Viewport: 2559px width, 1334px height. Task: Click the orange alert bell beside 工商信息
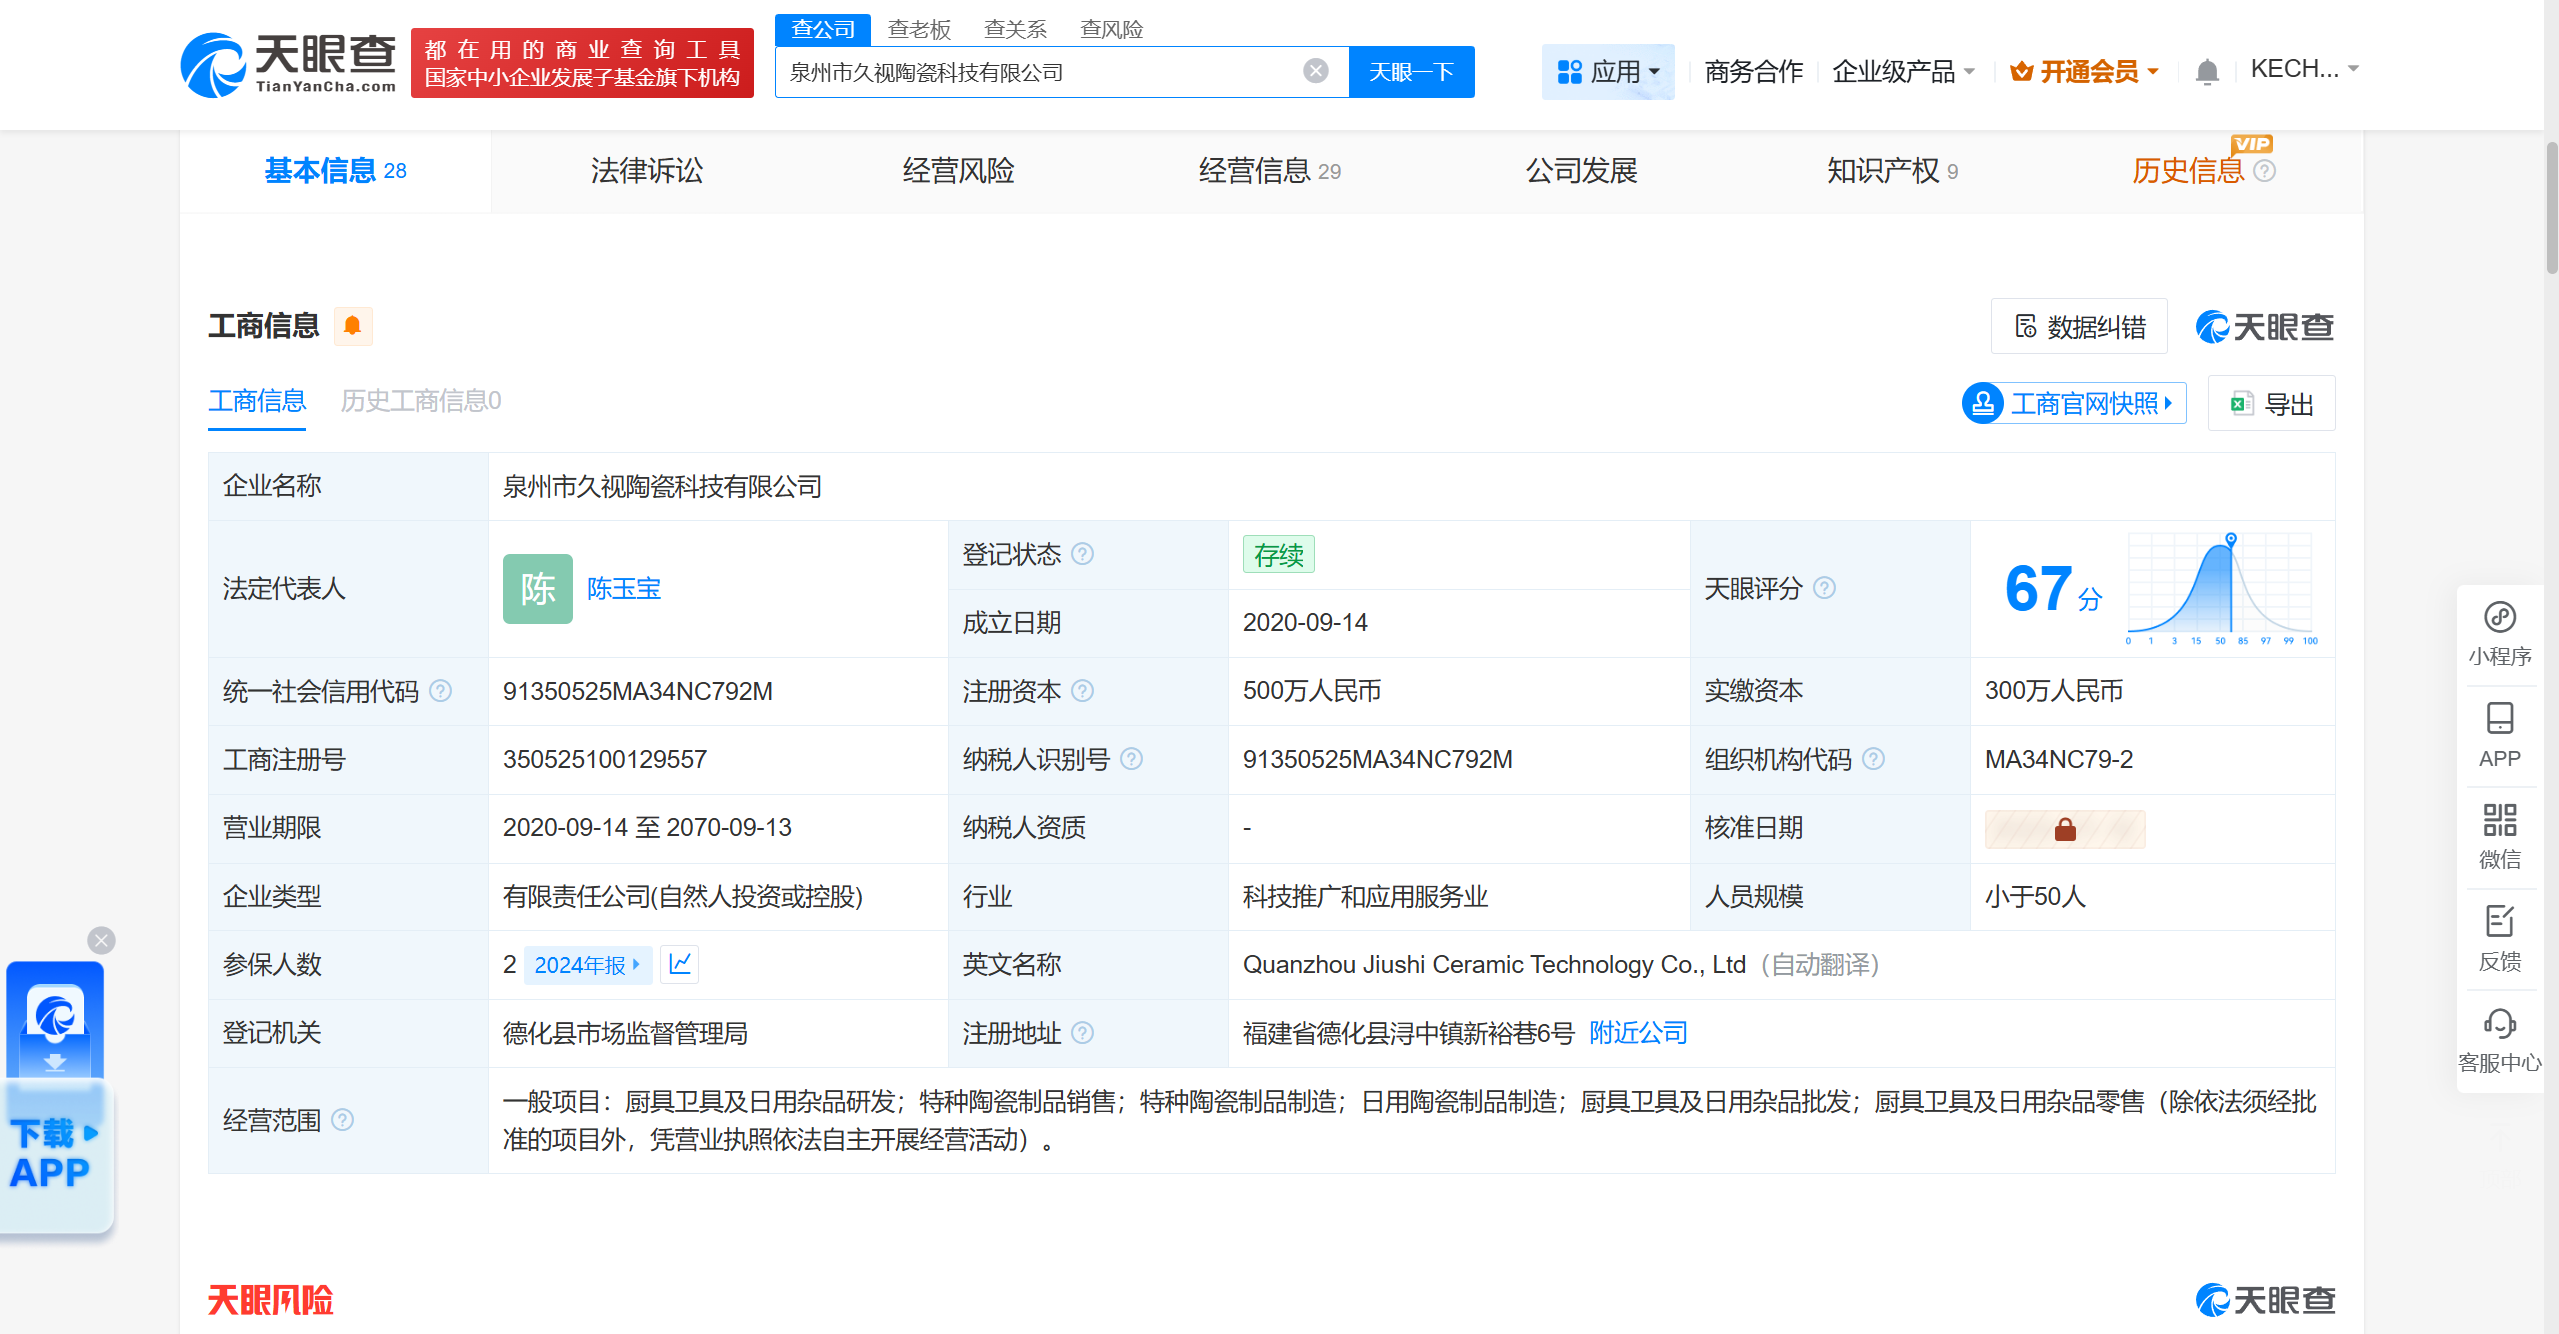click(352, 326)
